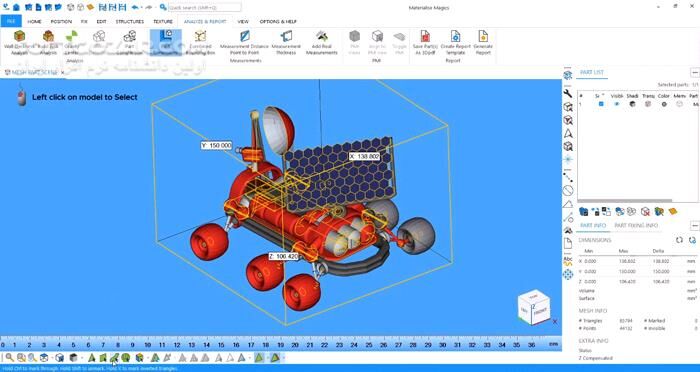Toggle visibility eye for part 1
This screenshot has width=700, height=372.
pyautogui.click(x=617, y=104)
